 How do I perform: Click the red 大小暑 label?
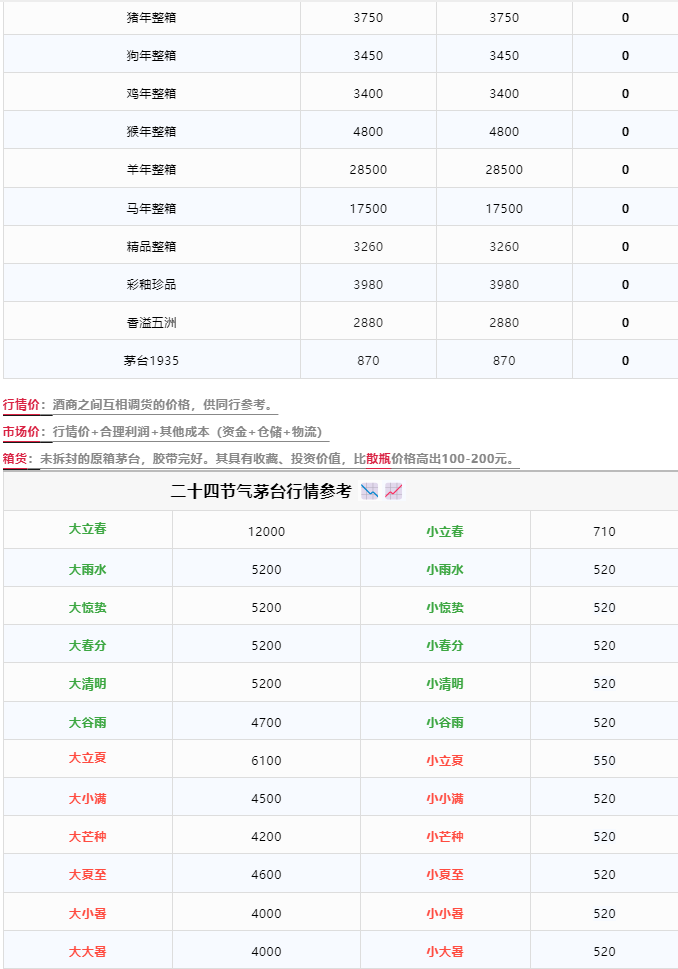click(x=88, y=913)
